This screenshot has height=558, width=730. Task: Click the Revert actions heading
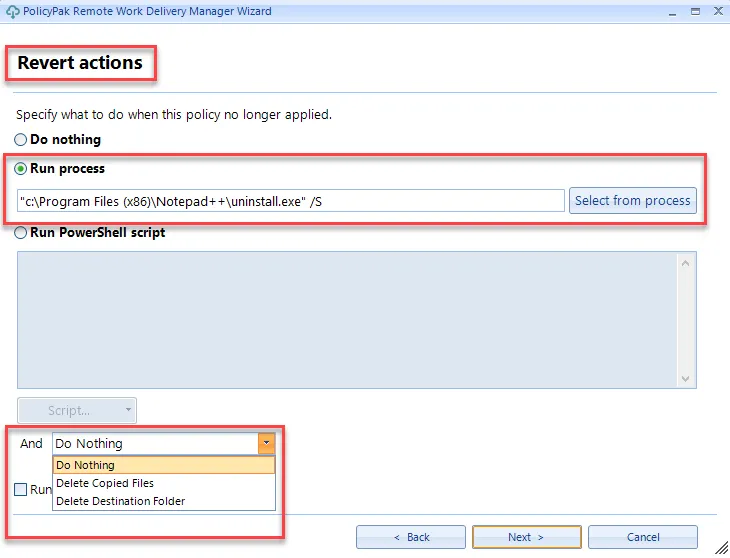(x=80, y=63)
